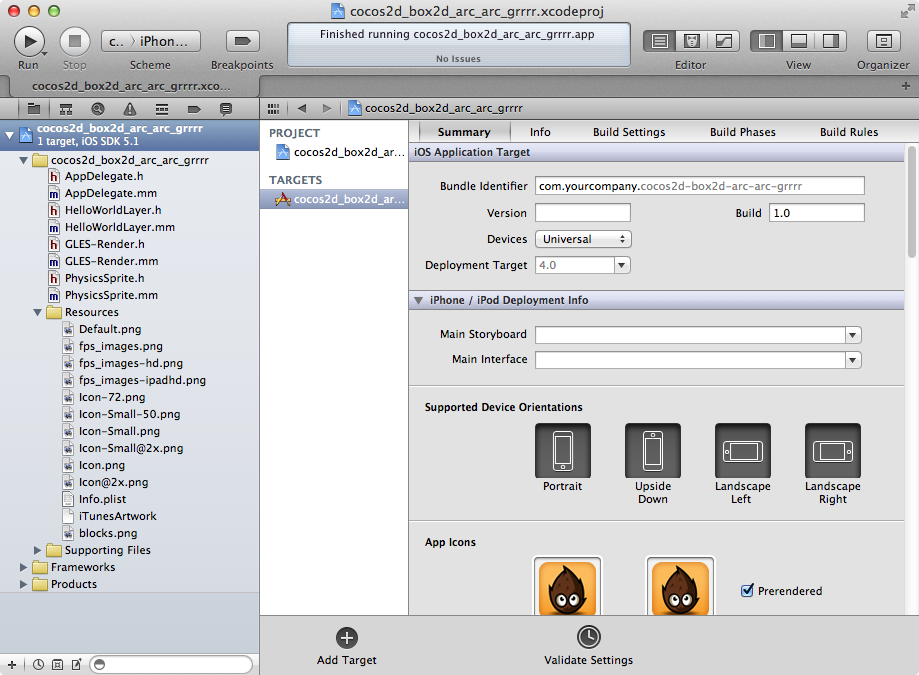This screenshot has width=919, height=675.
Task: Select the Standard editor icon
Action: (x=660, y=41)
